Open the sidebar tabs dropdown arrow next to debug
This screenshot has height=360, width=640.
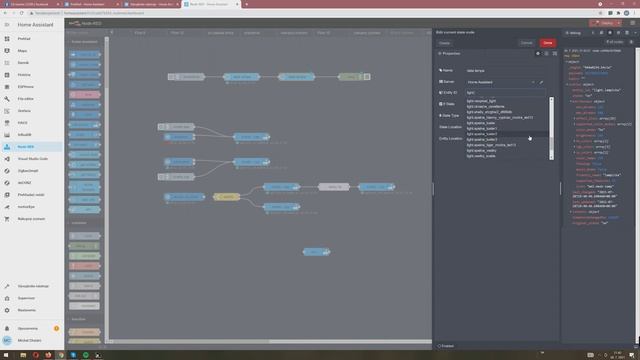tap(636, 33)
